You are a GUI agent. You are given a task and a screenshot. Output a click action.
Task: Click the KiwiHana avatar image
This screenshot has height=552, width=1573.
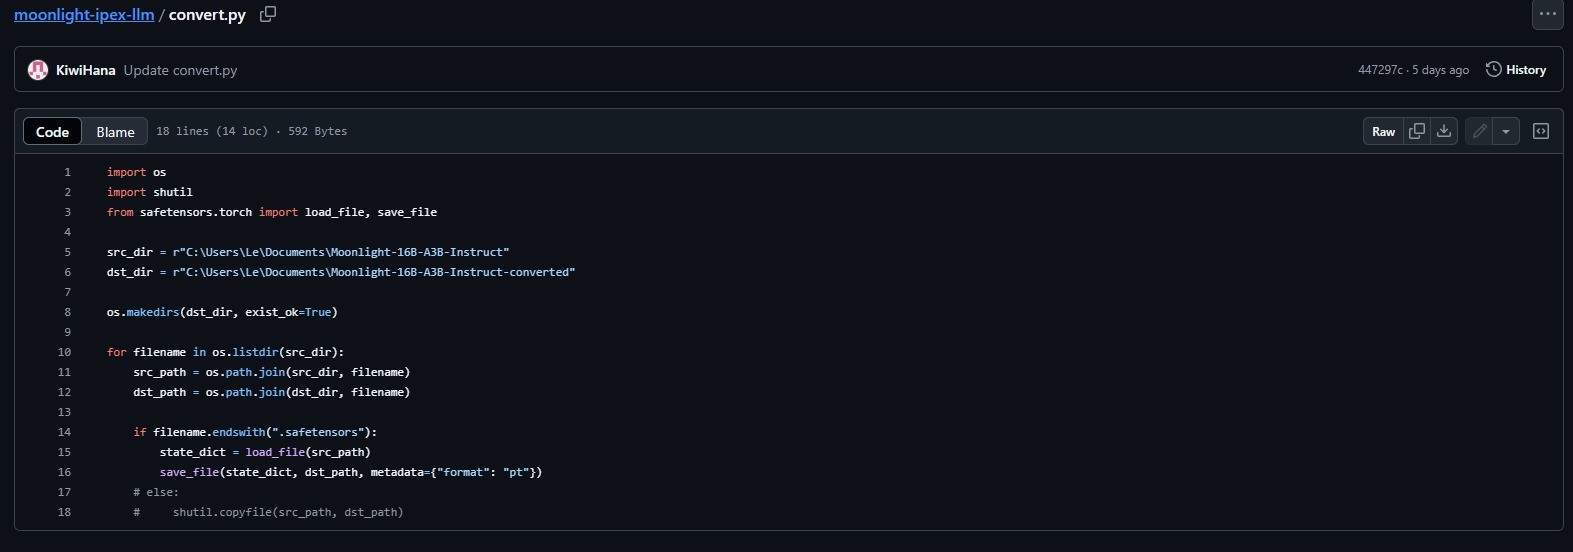38,70
